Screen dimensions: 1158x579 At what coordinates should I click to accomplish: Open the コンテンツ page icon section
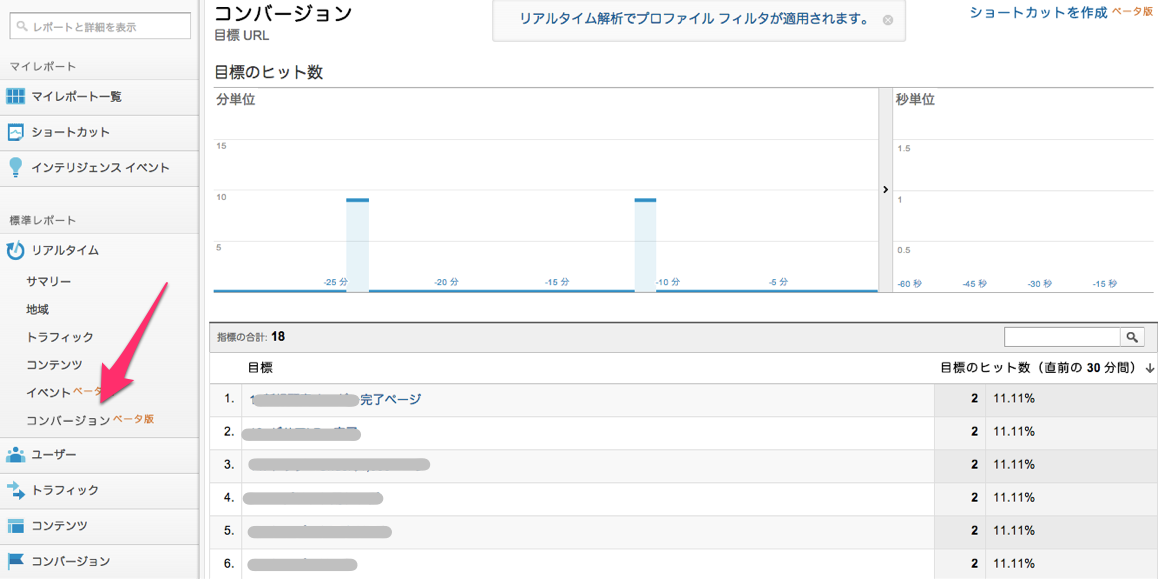tap(16, 526)
